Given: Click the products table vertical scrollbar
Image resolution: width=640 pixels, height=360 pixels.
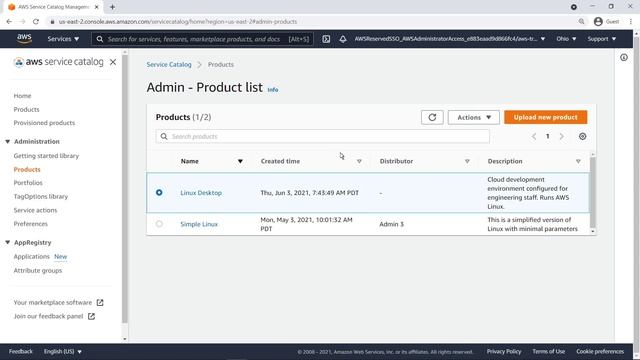Looking at the screenshot, I should tap(593, 193).
